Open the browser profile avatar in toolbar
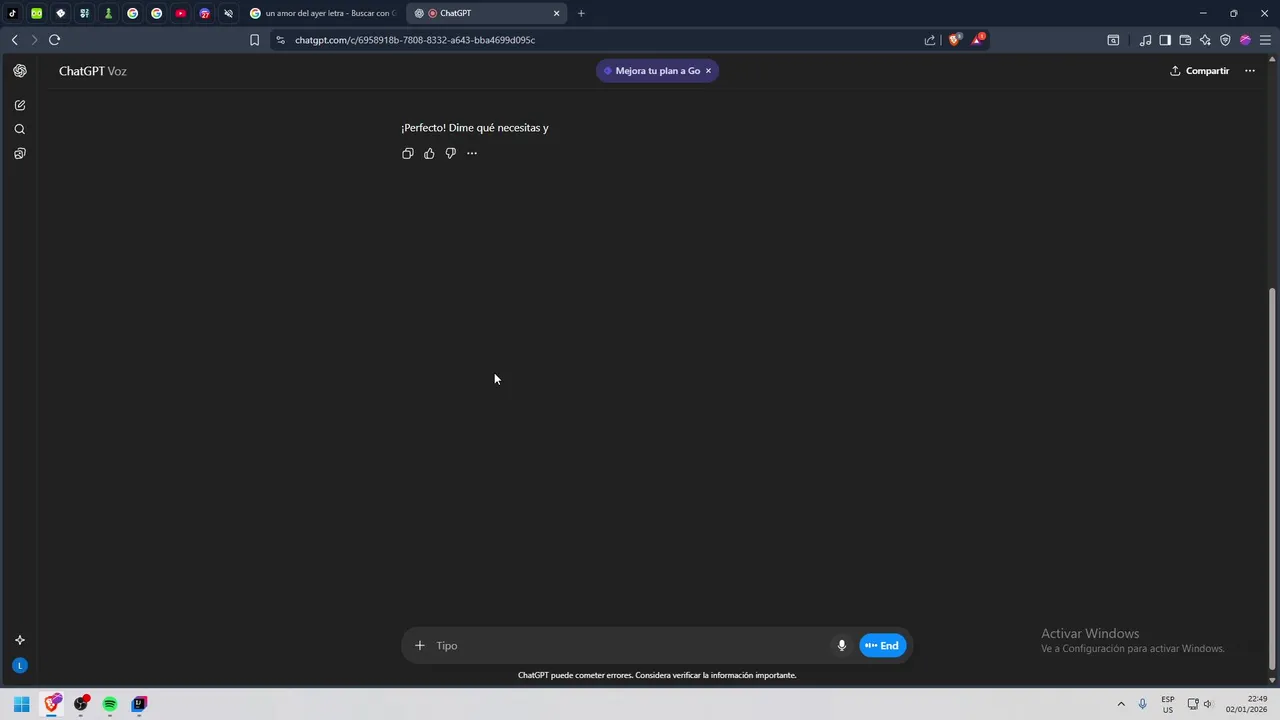This screenshot has height=720, width=1280. coord(1245,40)
